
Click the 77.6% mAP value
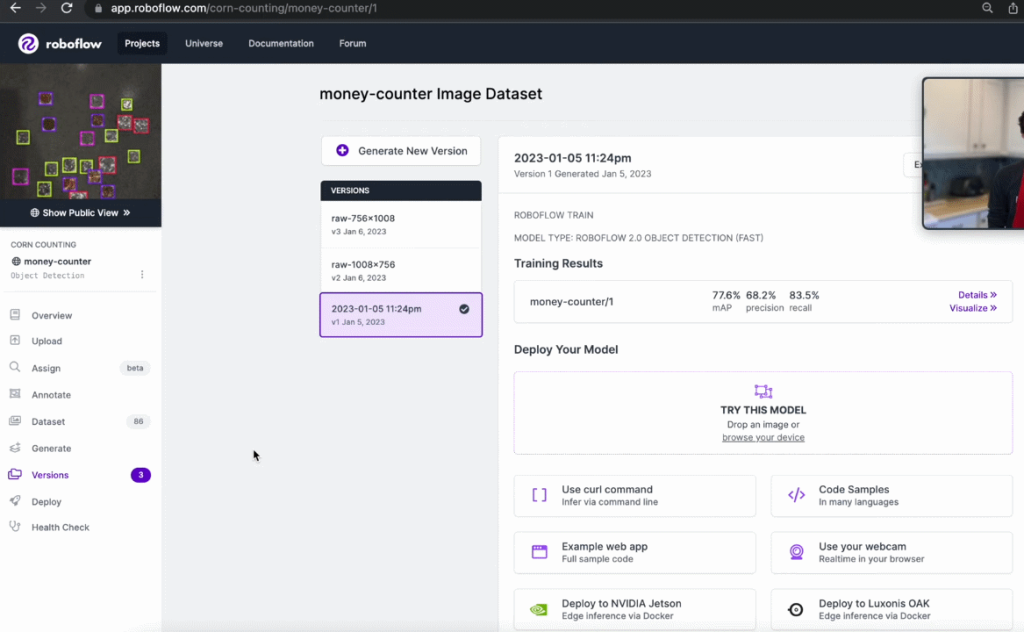(x=726, y=295)
